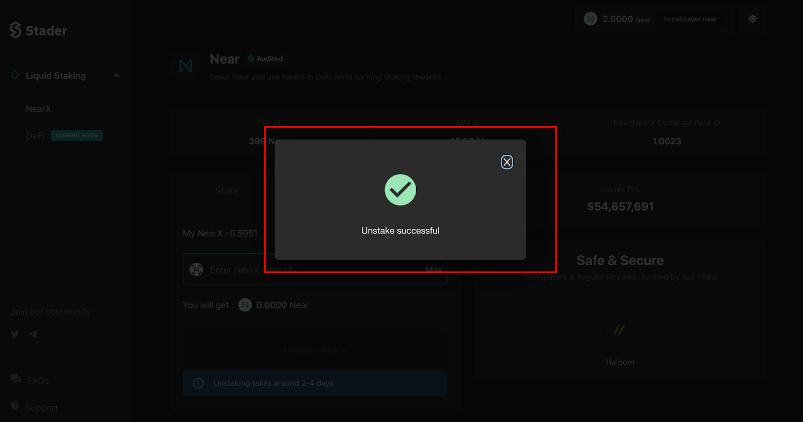Click the Halborn auditor logo
Screen dimensions: 803x422
[x=620, y=329]
